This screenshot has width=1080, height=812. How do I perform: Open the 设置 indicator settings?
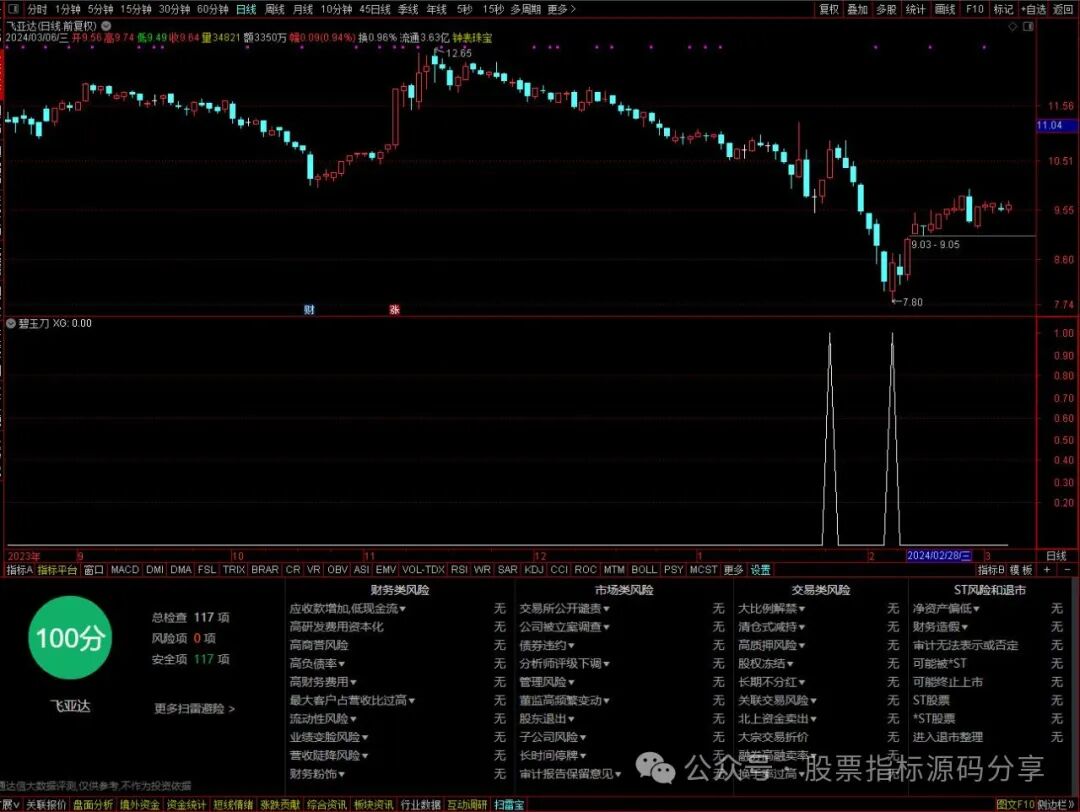click(760, 570)
